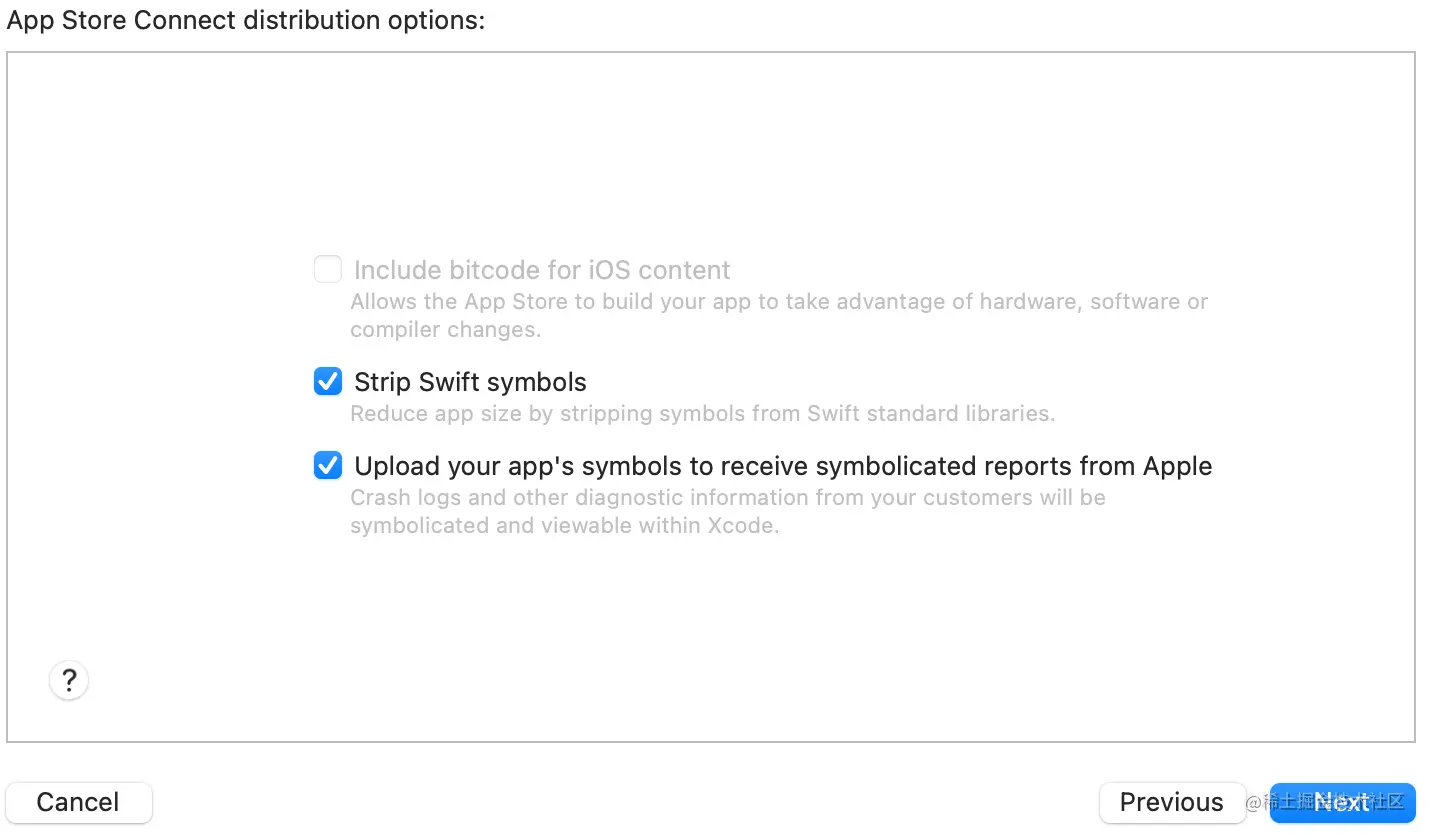This screenshot has height=836, width=1429.
Task: Click the 'compiler changes.' description line
Action: 445,329
